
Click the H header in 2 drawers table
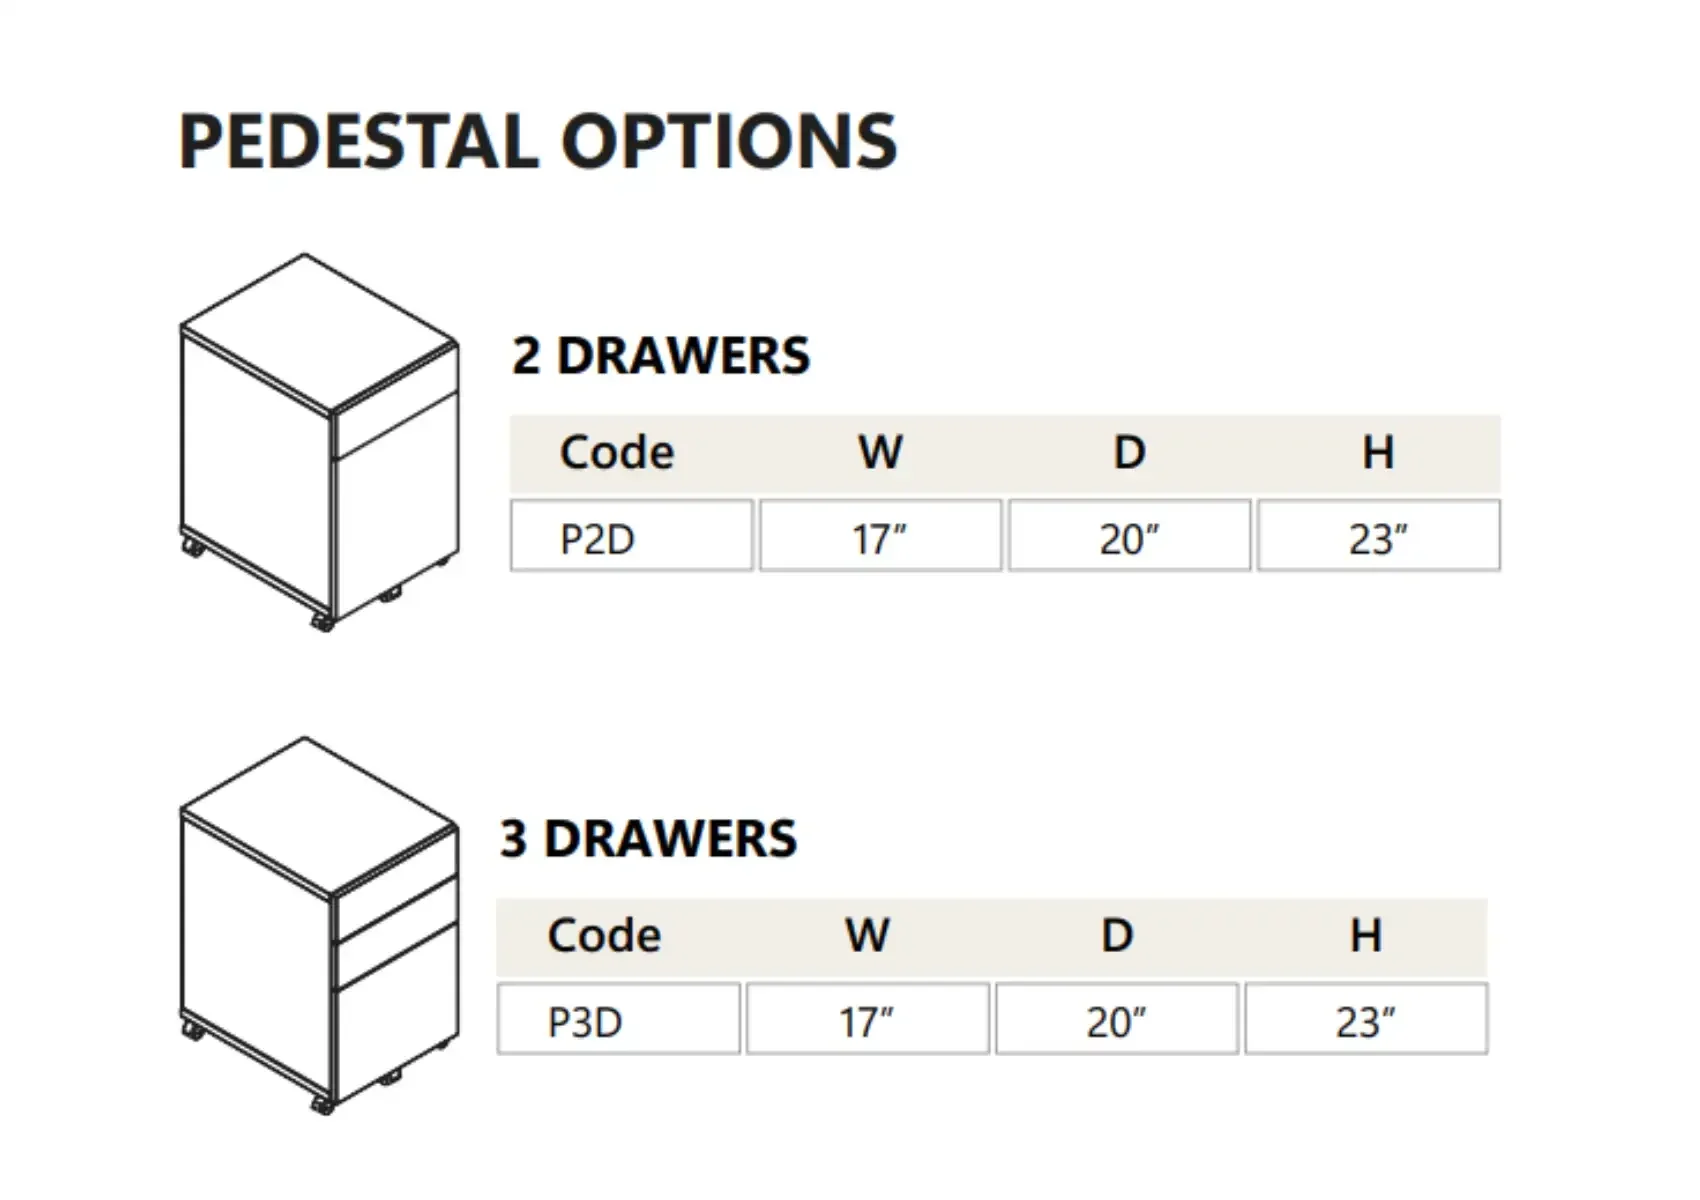pos(1378,453)
